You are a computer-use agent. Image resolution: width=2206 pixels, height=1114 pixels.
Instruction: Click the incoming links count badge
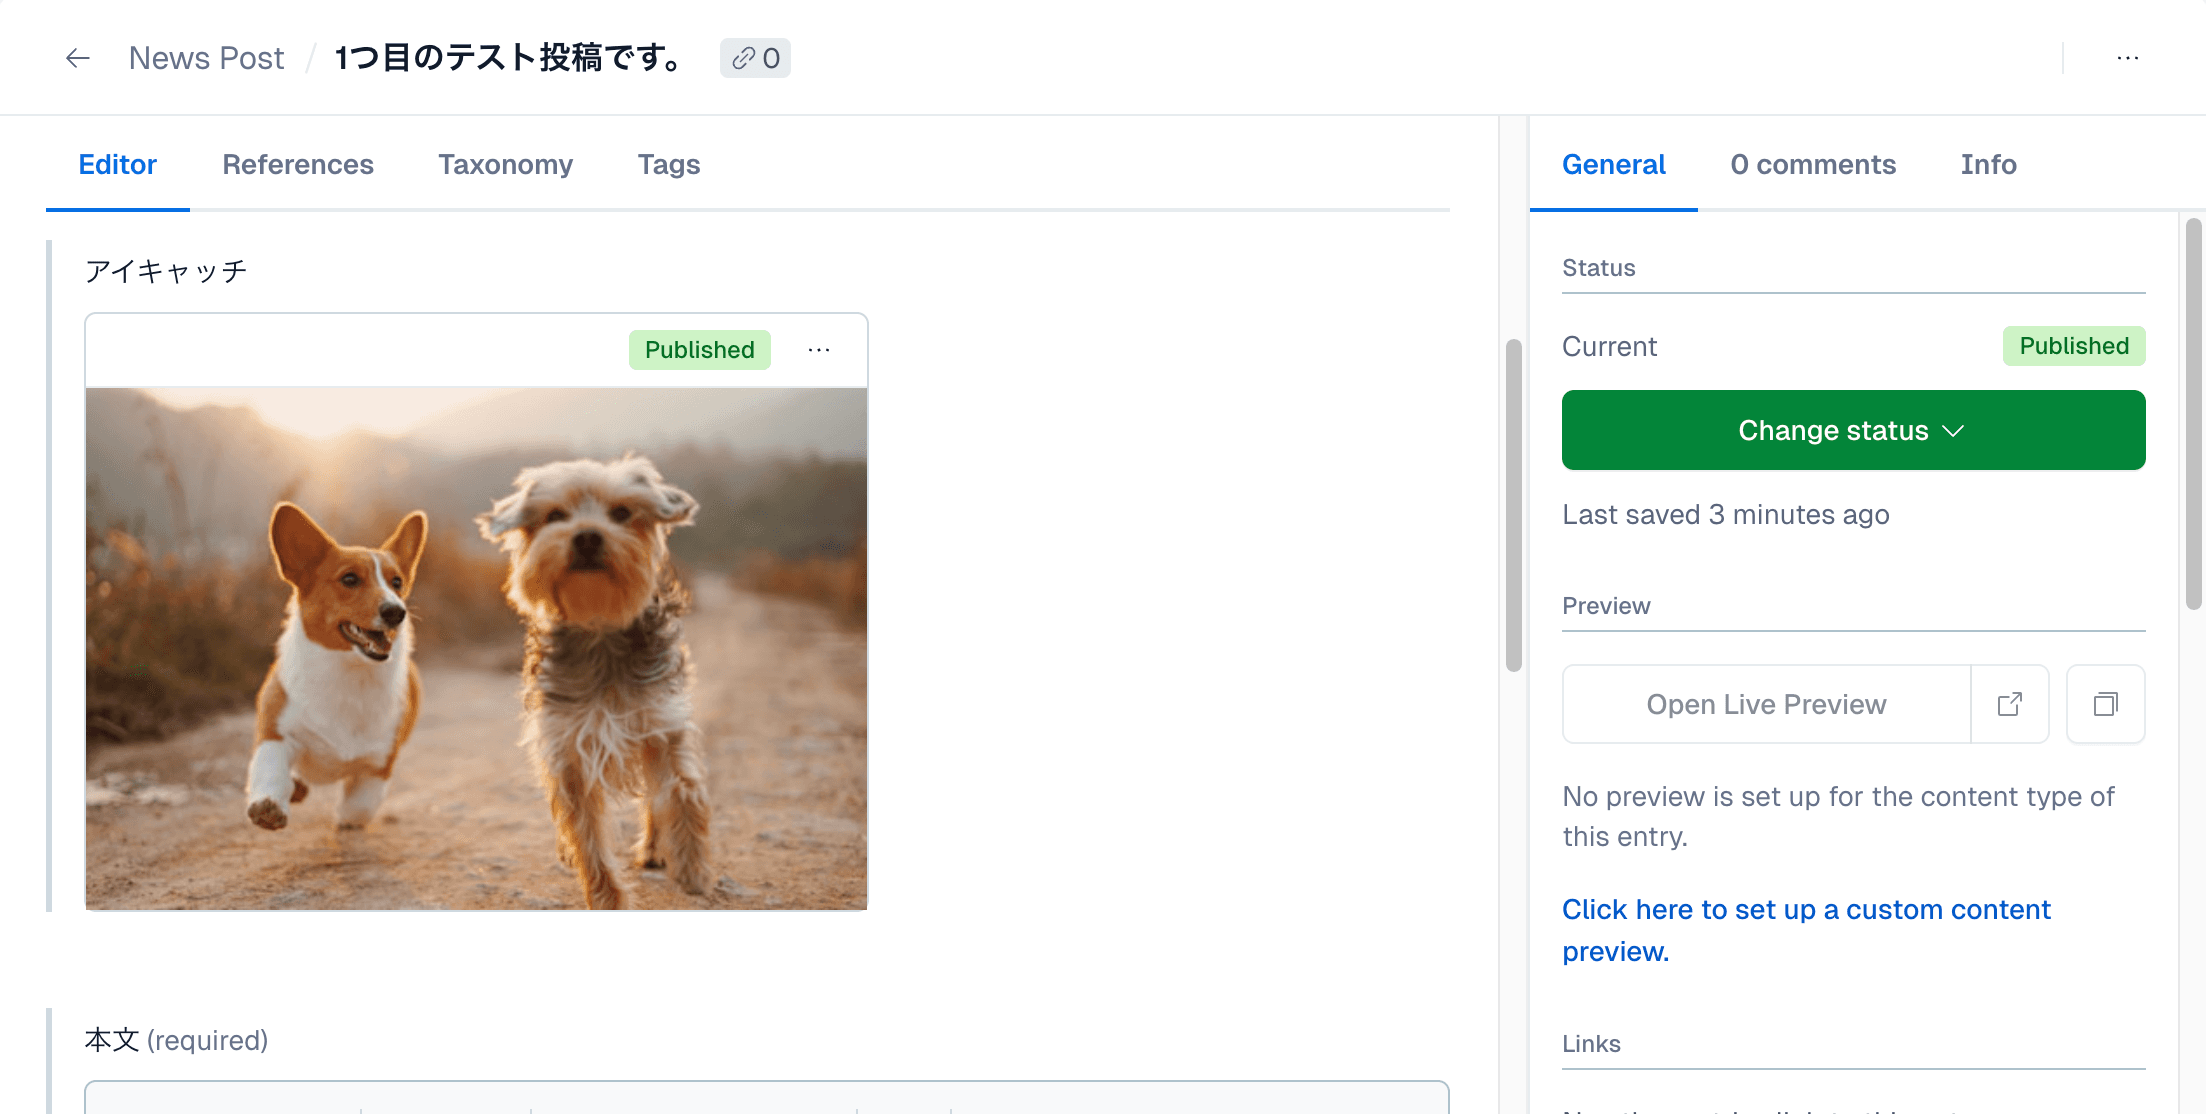click(755, 58)
